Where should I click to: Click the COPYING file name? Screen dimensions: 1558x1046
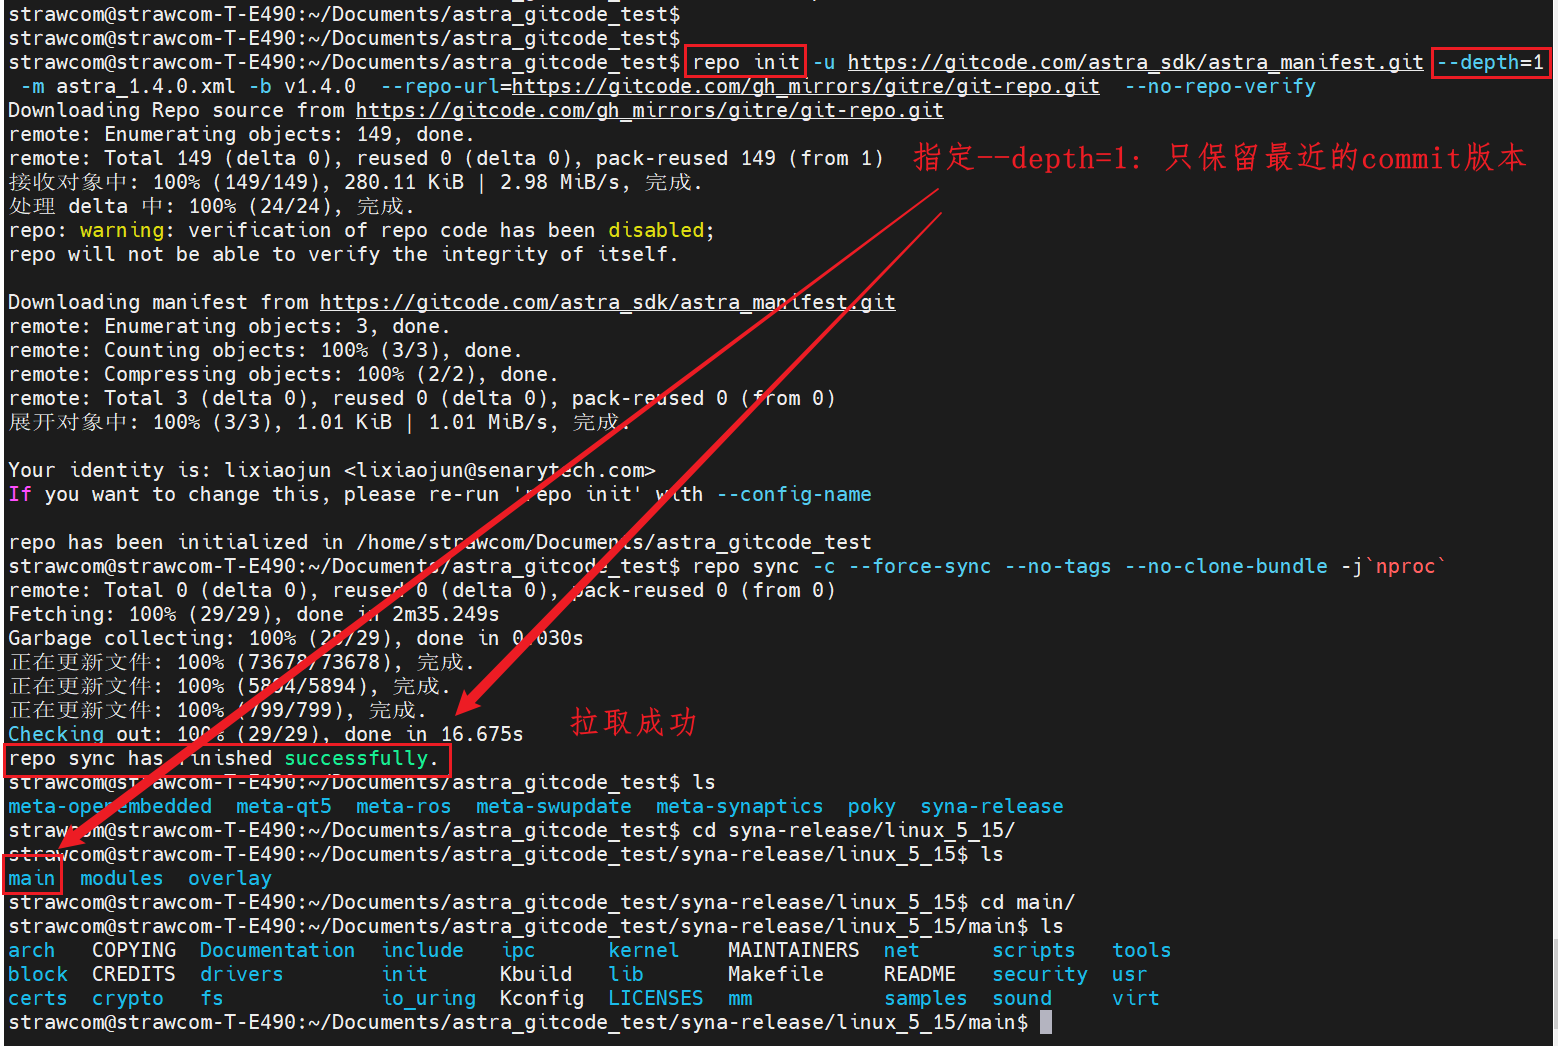point(134,950)
